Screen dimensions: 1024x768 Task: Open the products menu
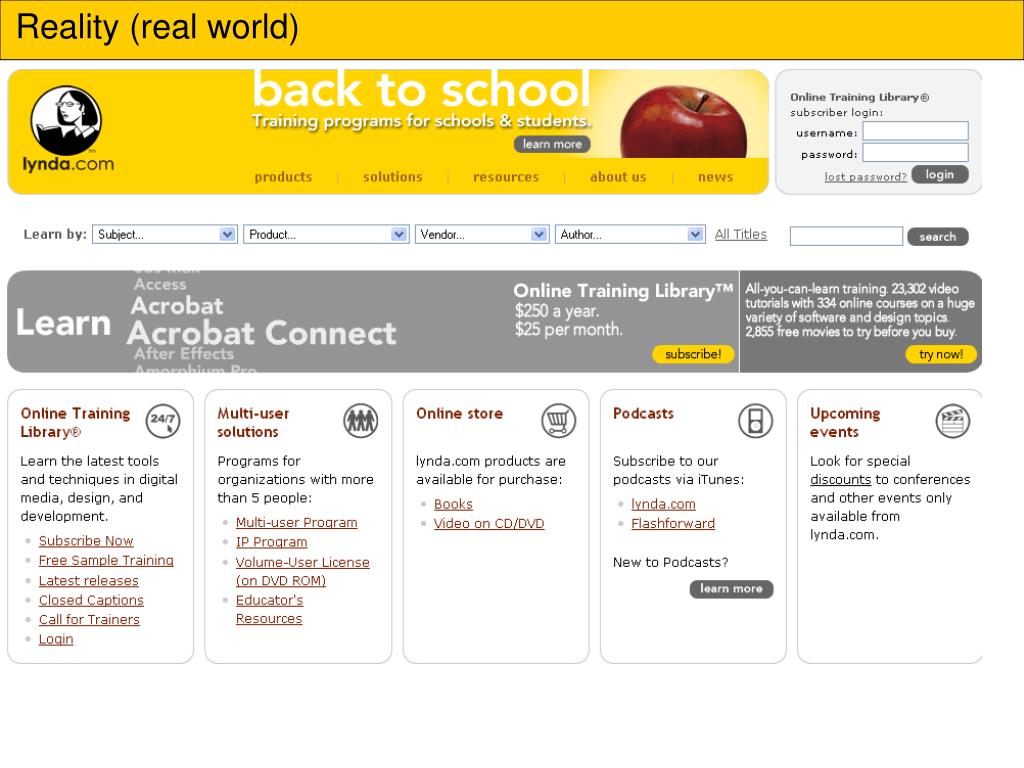pos(283,177)
